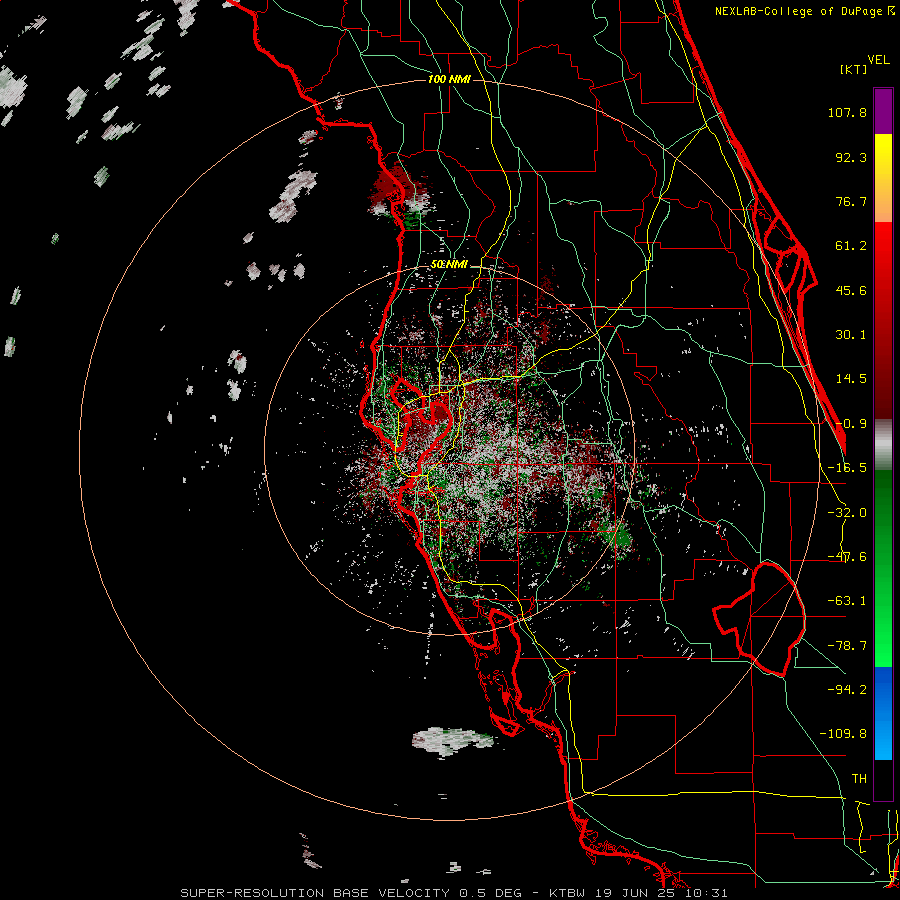
Task: Click the TH label on the legend
Action: tap(859, 778)
